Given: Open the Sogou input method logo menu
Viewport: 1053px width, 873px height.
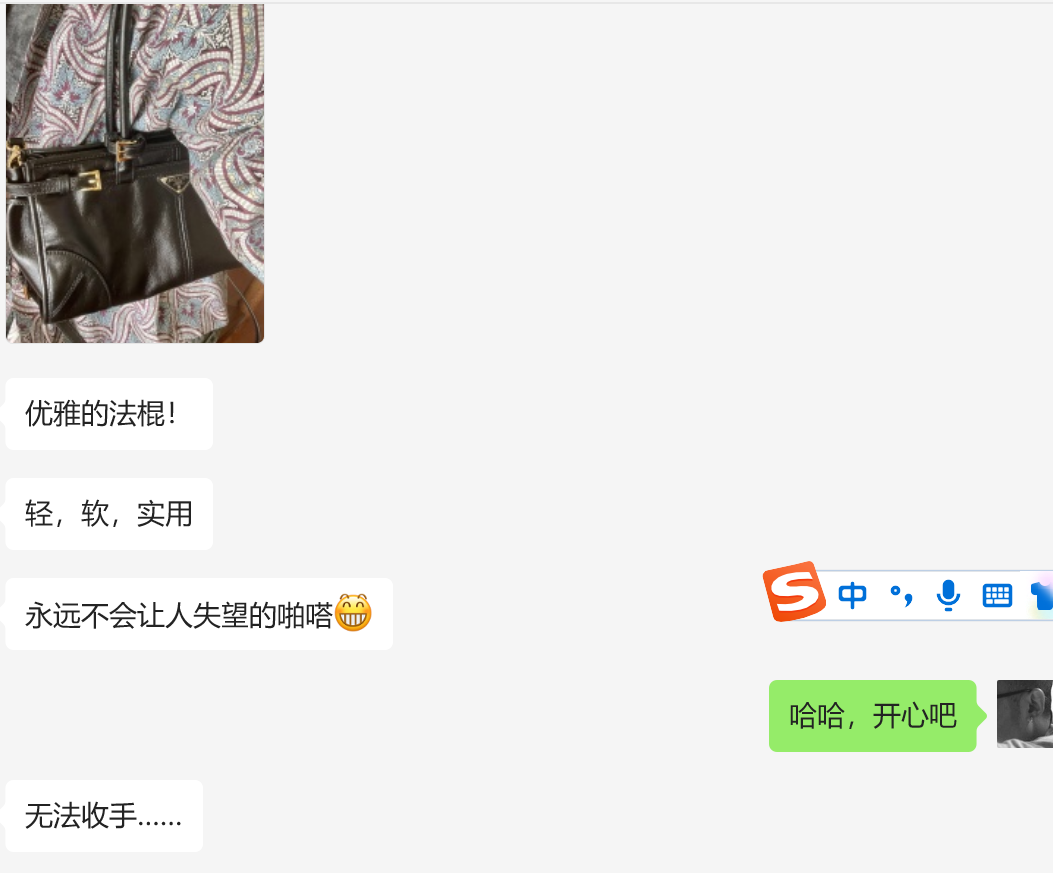Looking at the screenshot, I should tap(794, 592).
